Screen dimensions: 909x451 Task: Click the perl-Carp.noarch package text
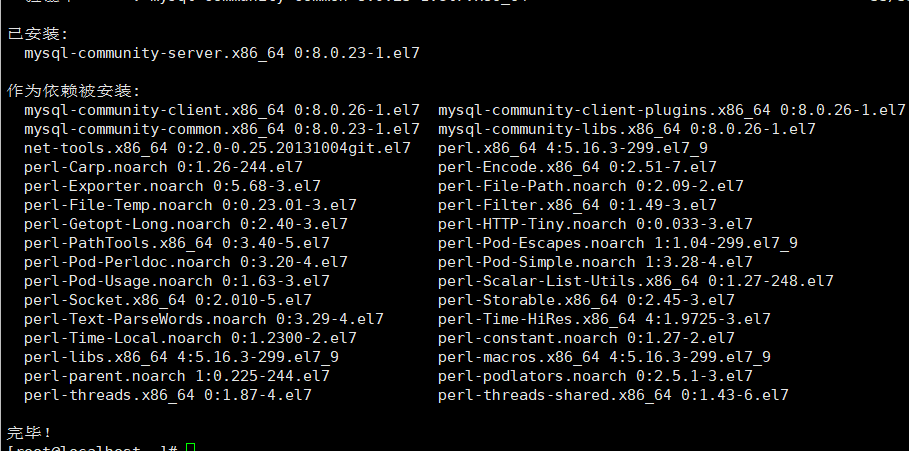(163, 167)
